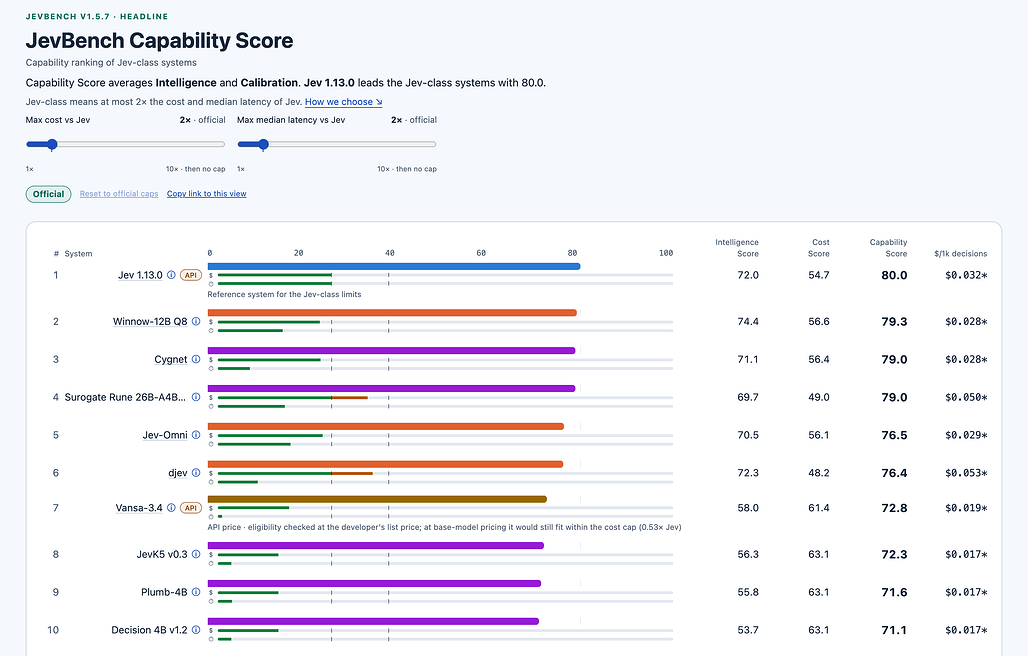Open info icon for Surogate Rune 26B-A4B
Viewport: 1028px width, 656px height.
coord(195,397)
